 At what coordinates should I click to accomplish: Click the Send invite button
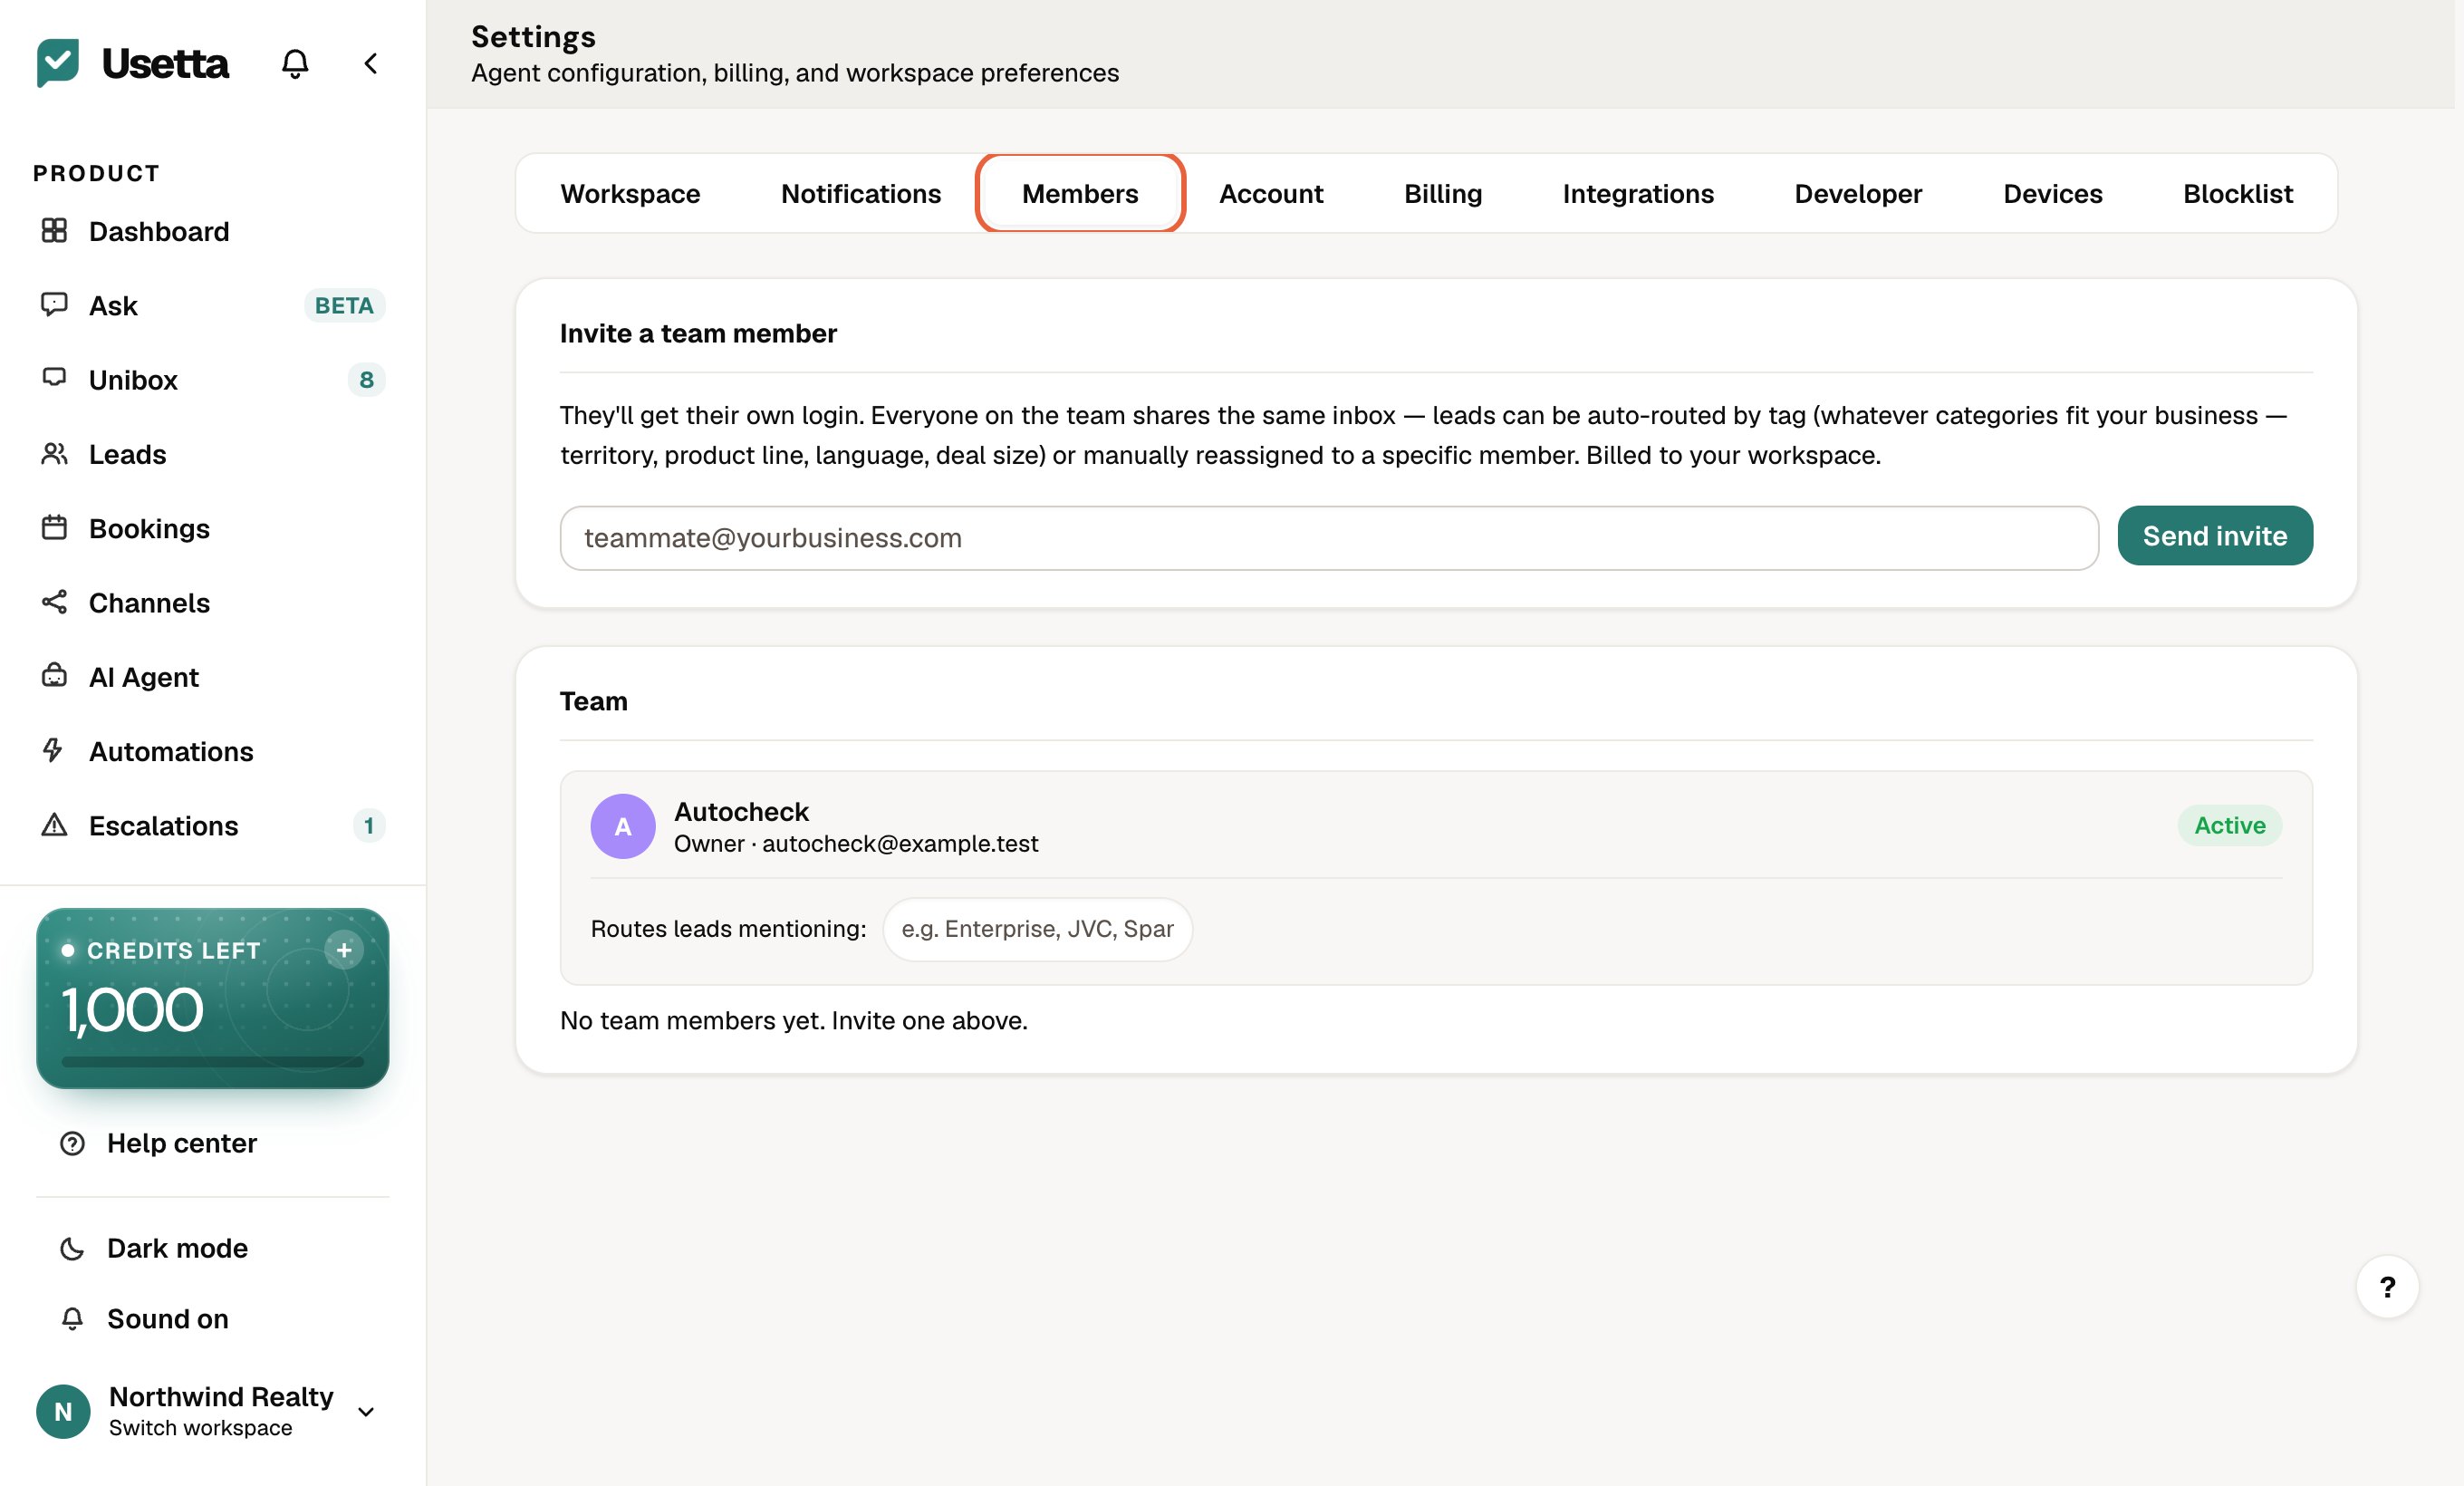pyautogui.click(x=2214, y=536)
